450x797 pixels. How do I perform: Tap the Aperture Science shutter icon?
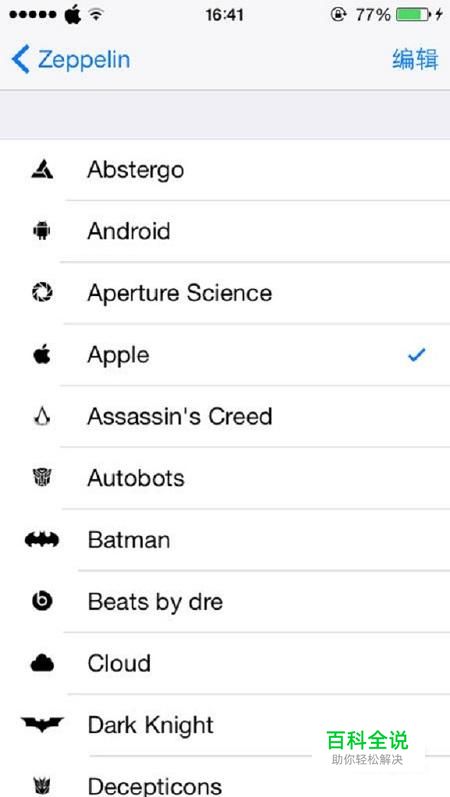point(42,293)
